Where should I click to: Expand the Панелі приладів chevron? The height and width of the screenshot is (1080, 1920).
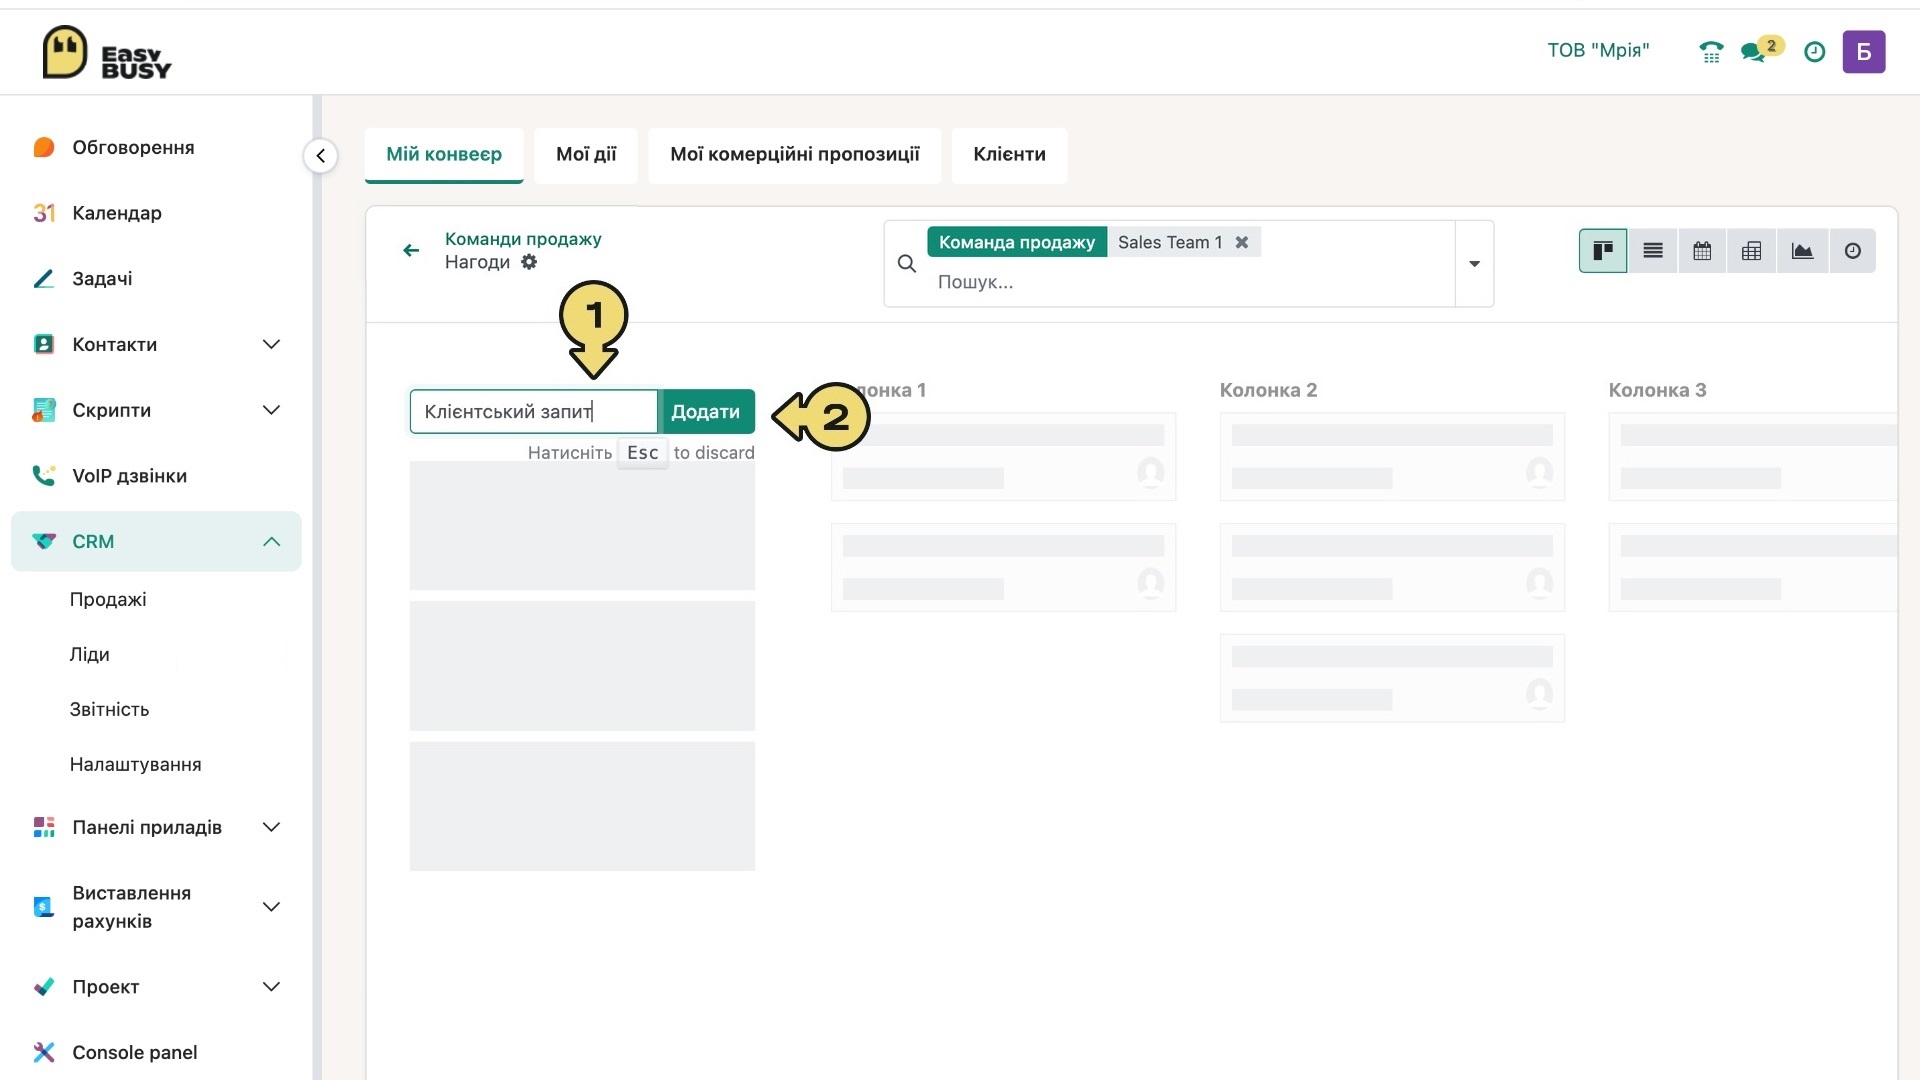tap(271, 827)
